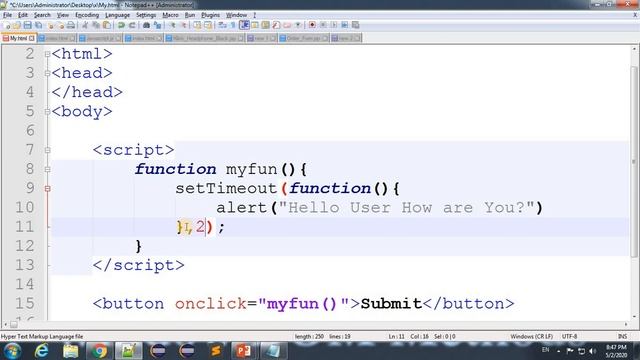
Task: Click the horizontal scrollbar right arrow
Action: click(626, 324)
